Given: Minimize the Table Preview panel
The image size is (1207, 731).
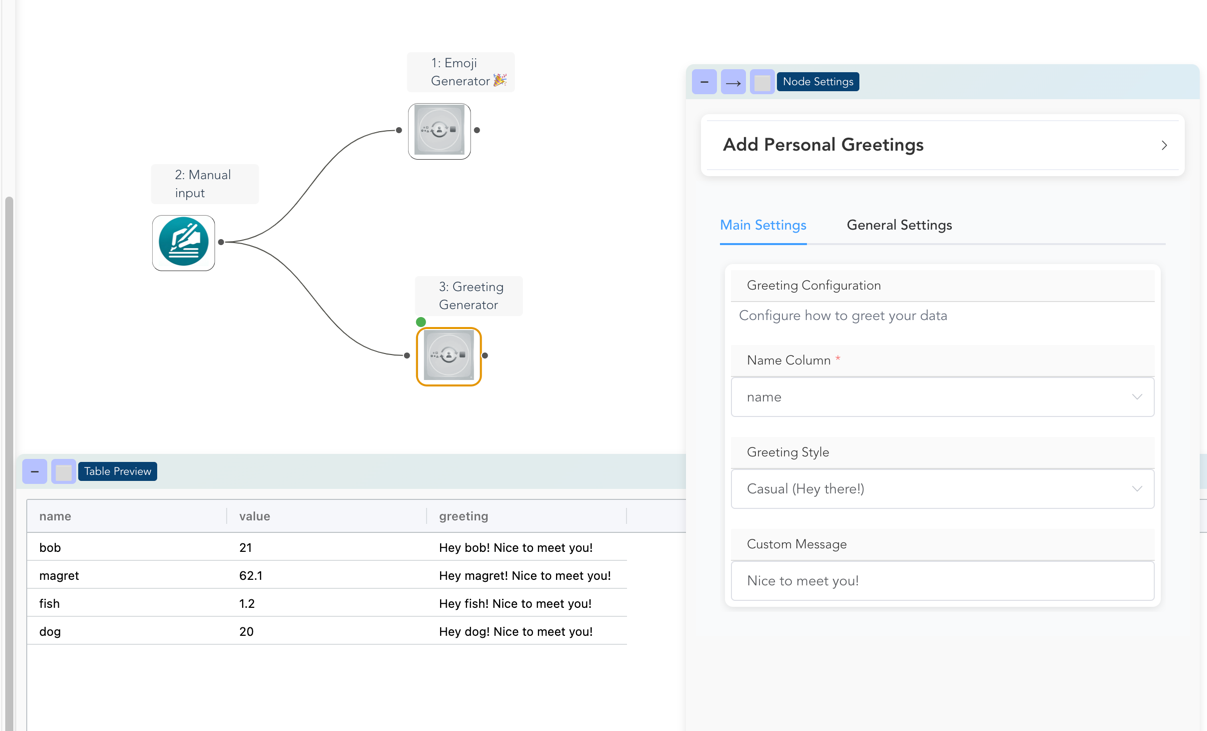Looking at the screenshot, I should pyautogui.click(x=35, y=471).
